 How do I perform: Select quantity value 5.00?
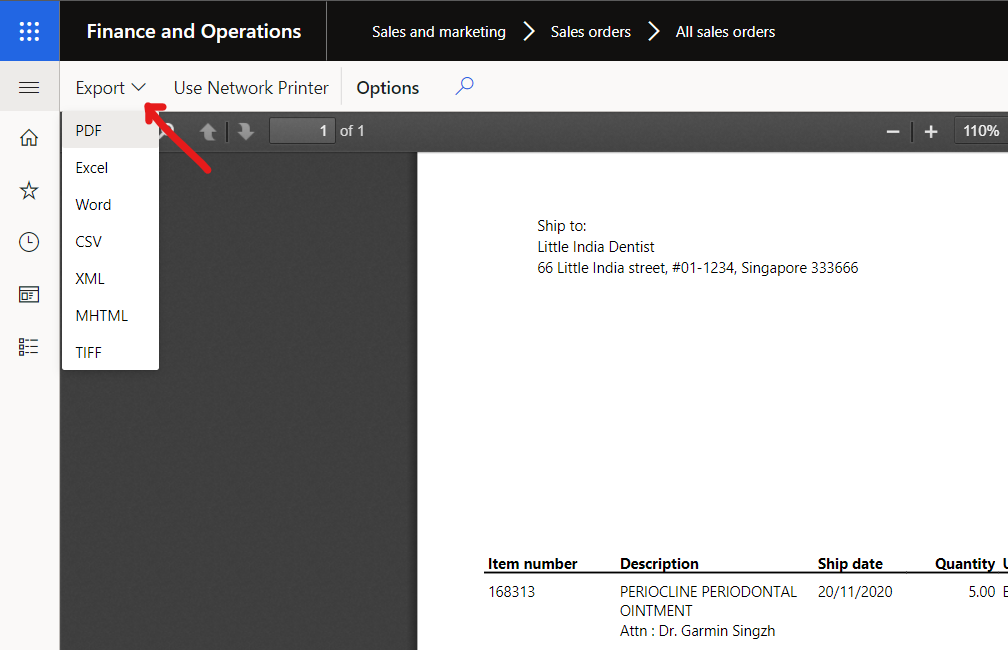(x=982, y=591)
